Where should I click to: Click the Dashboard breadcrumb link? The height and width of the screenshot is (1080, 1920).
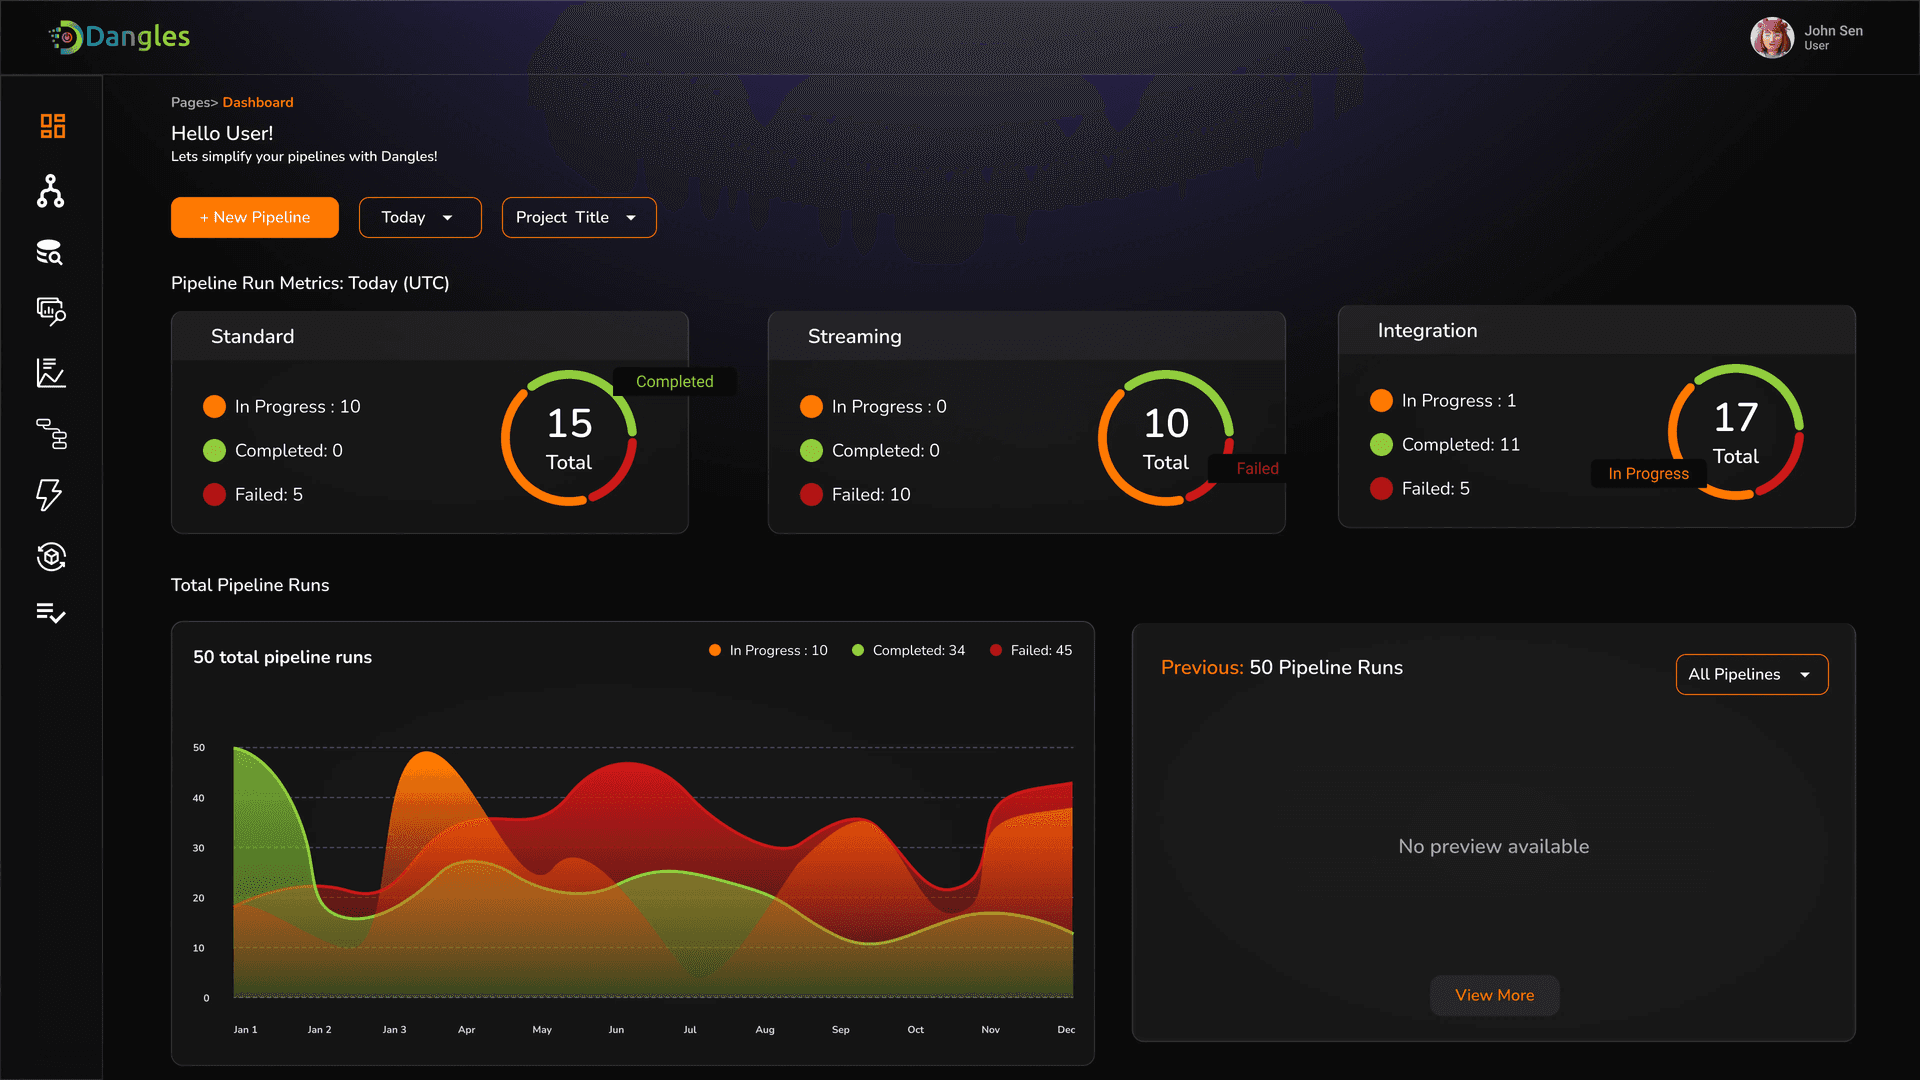(258, 103)
